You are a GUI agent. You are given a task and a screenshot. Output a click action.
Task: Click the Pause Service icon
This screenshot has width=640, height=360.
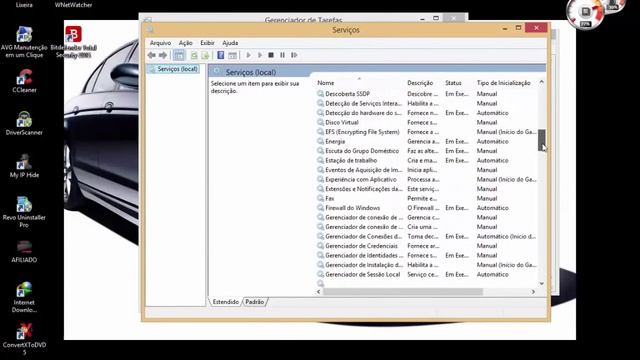282,55
